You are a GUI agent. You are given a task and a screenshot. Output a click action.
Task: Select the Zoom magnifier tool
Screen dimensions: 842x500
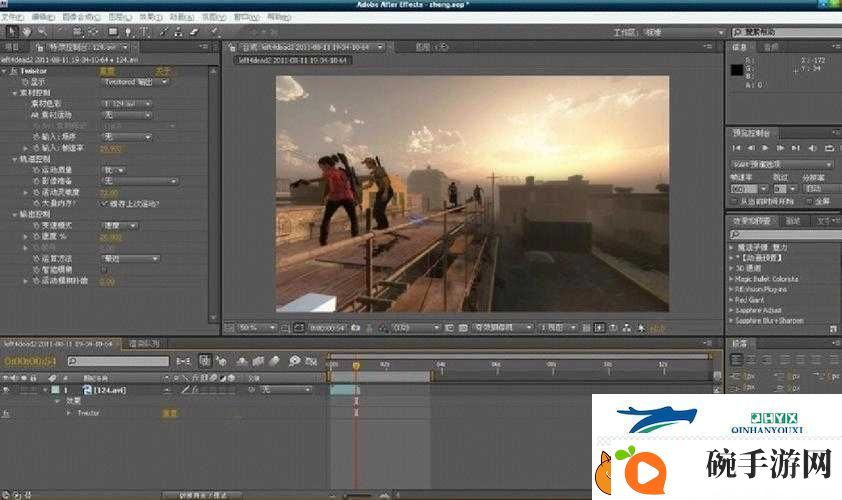[42, 32]
